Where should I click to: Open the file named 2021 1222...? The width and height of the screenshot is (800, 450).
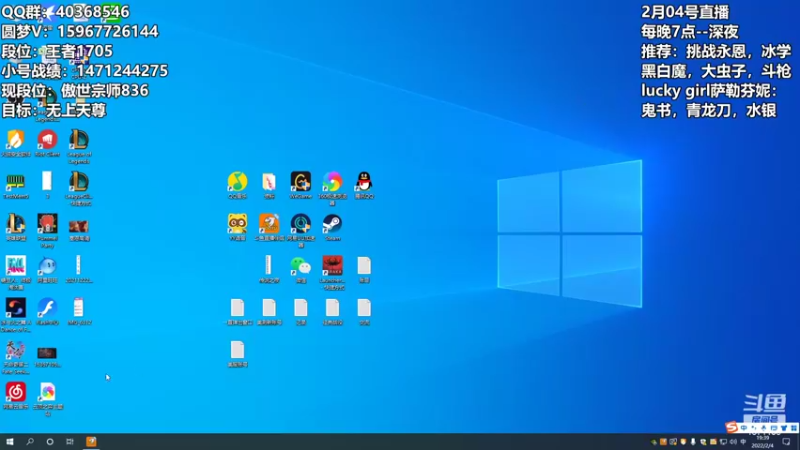(79, 266)
